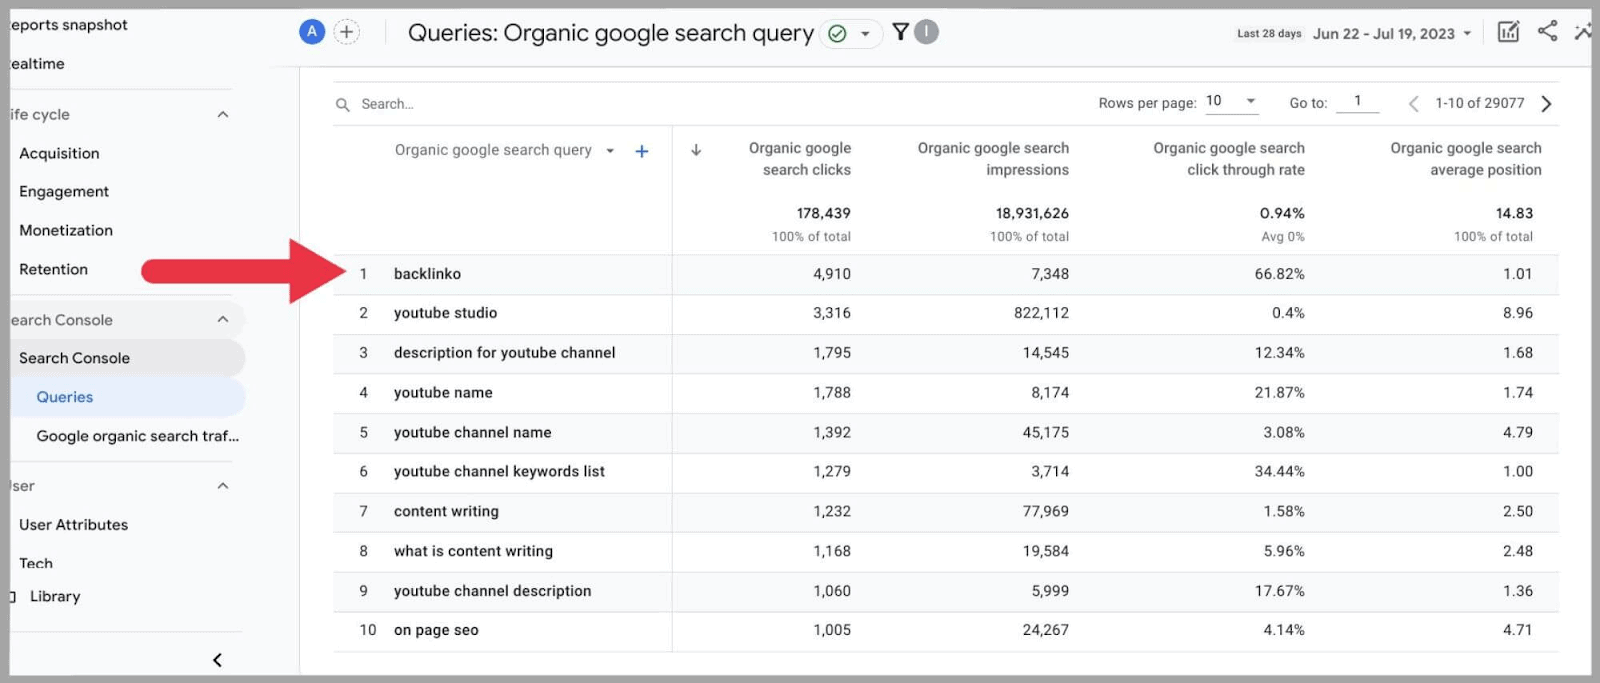Click the 178,439 total clicks value
1600x683 pixels.
coord(823,214)
